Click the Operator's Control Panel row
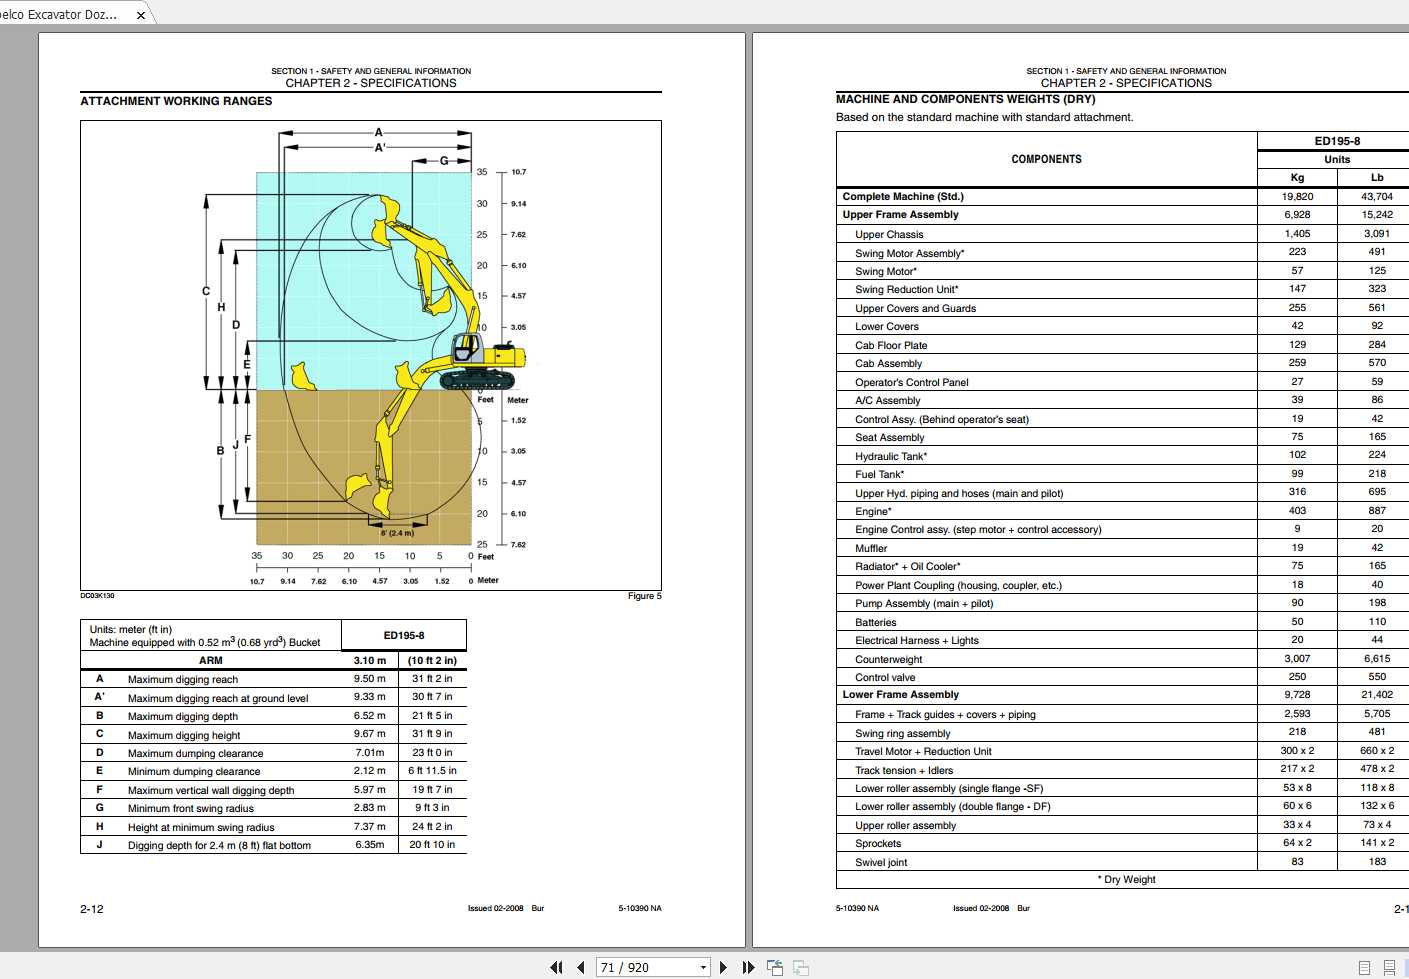 pos(1122,382)
